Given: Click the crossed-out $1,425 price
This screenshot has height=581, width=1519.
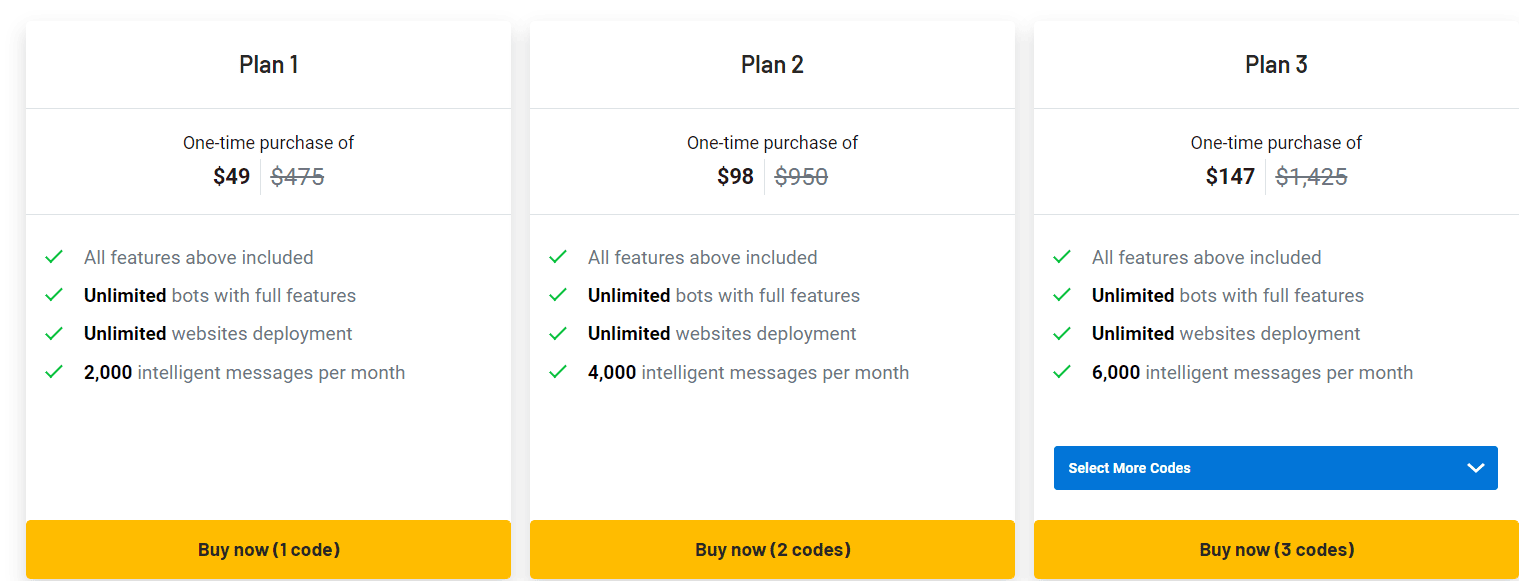Looking at the screenshot, I should point(1311,176).
